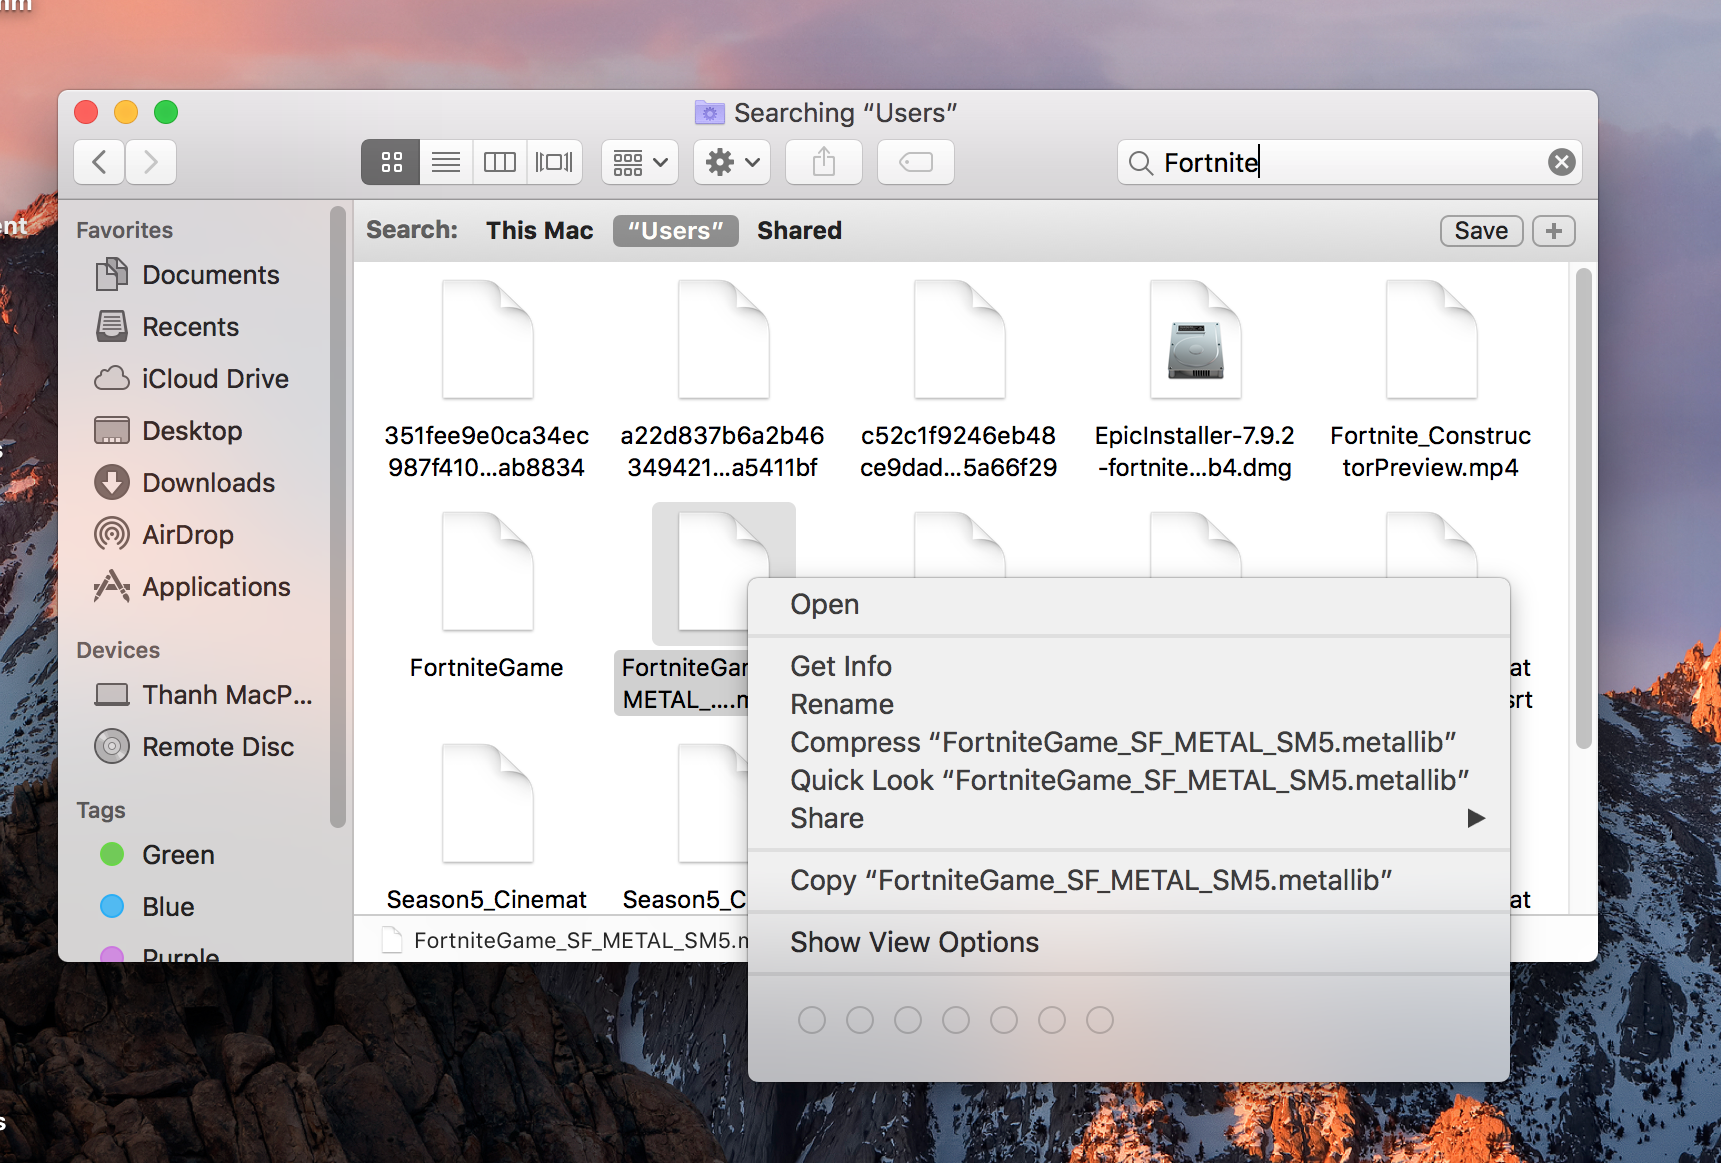Click the Share toolbar icon
1721x1163 pixels.
[x=824, y=162]
